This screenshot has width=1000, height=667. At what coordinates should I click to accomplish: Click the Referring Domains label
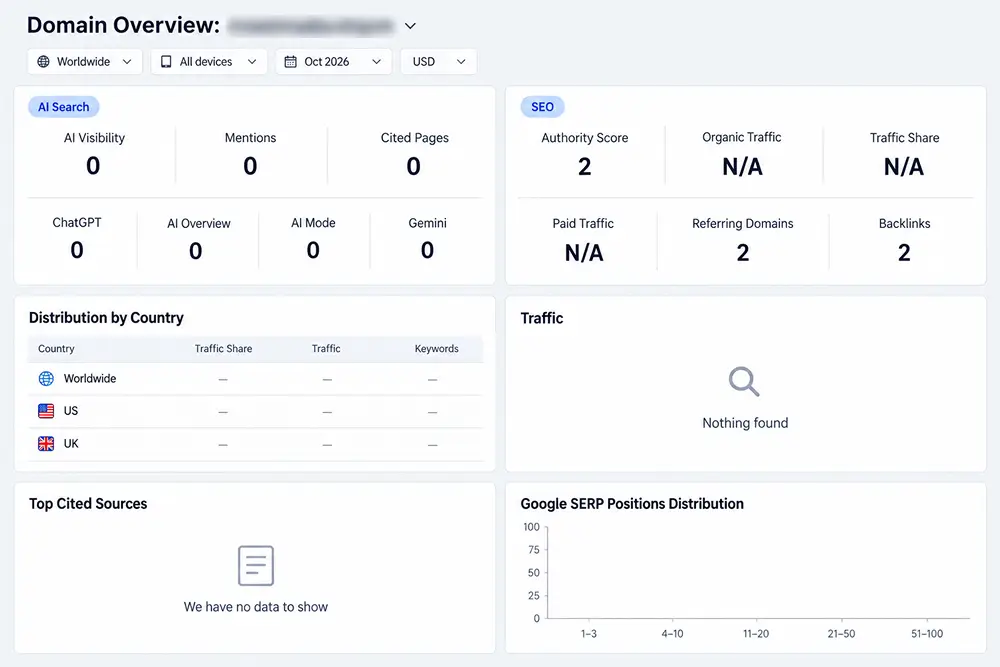743,224
